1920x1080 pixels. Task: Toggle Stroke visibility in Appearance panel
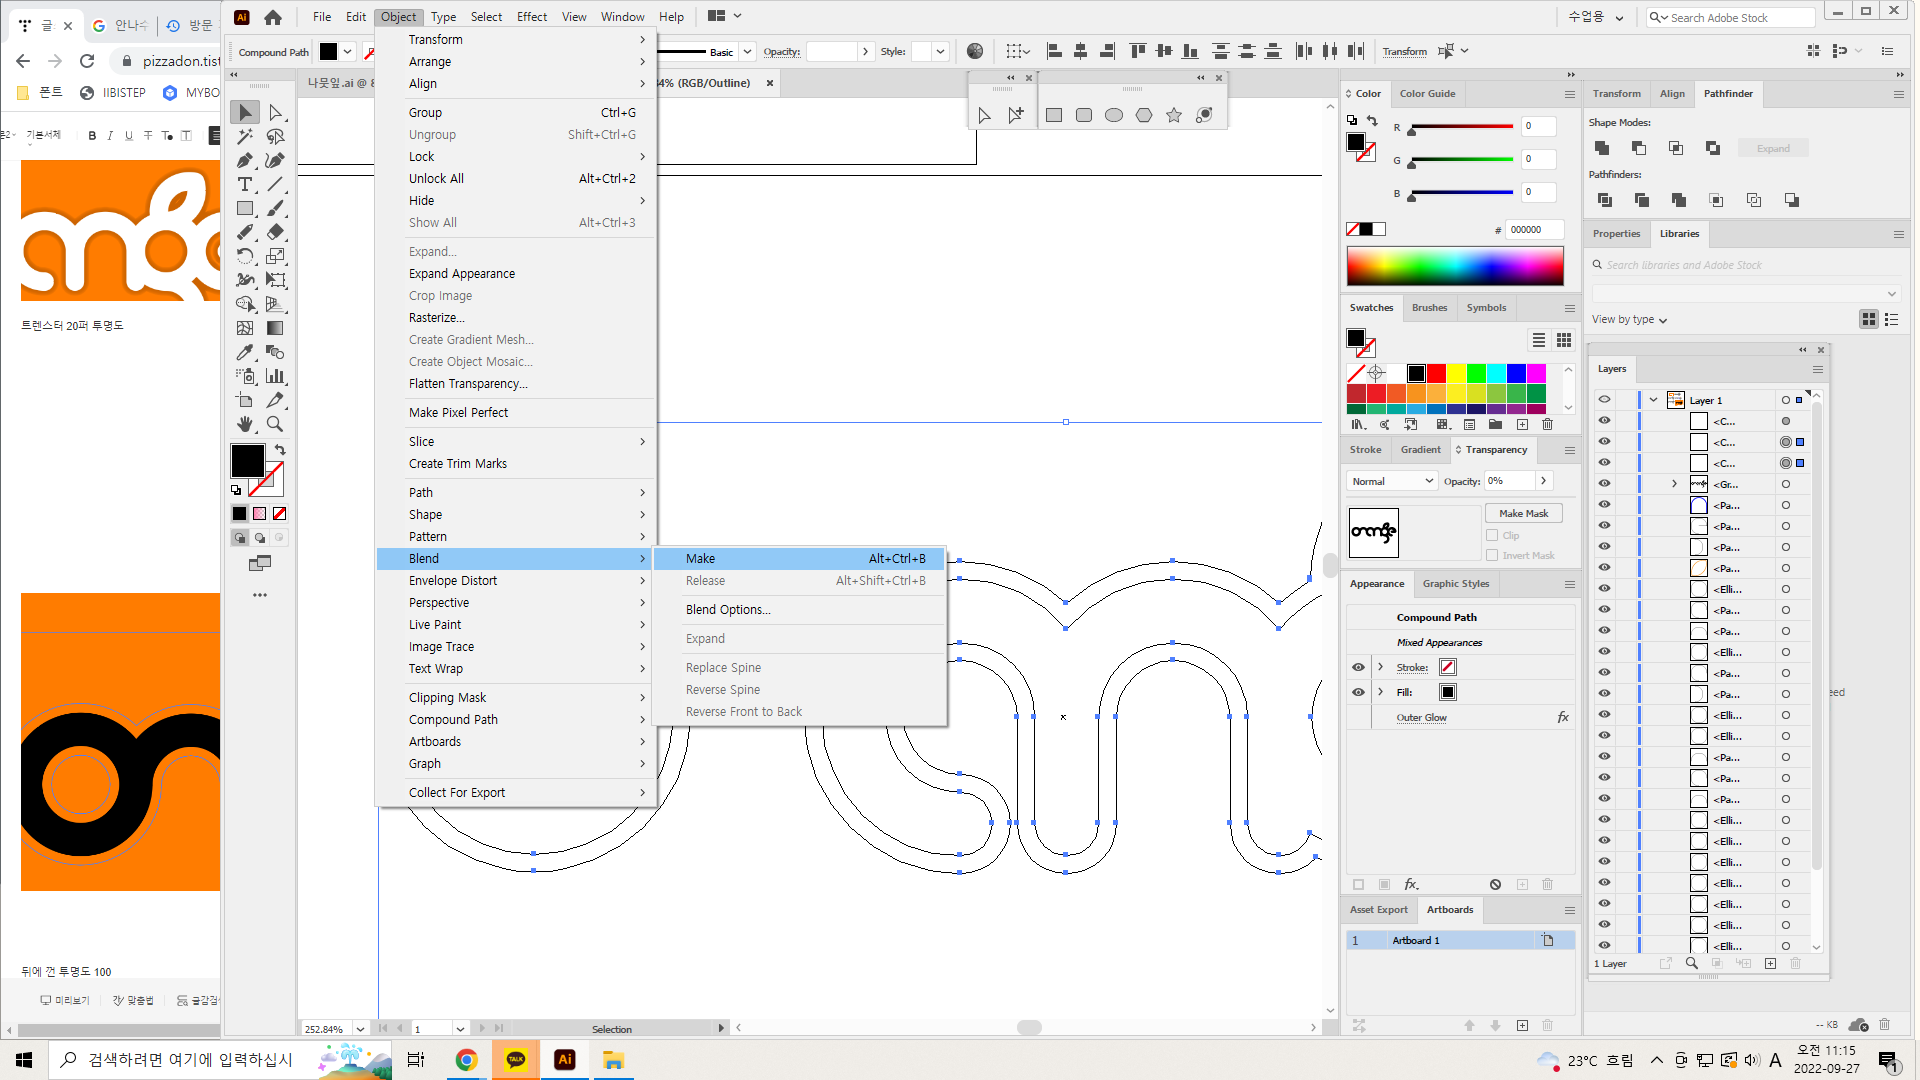tap(1358, 667)
